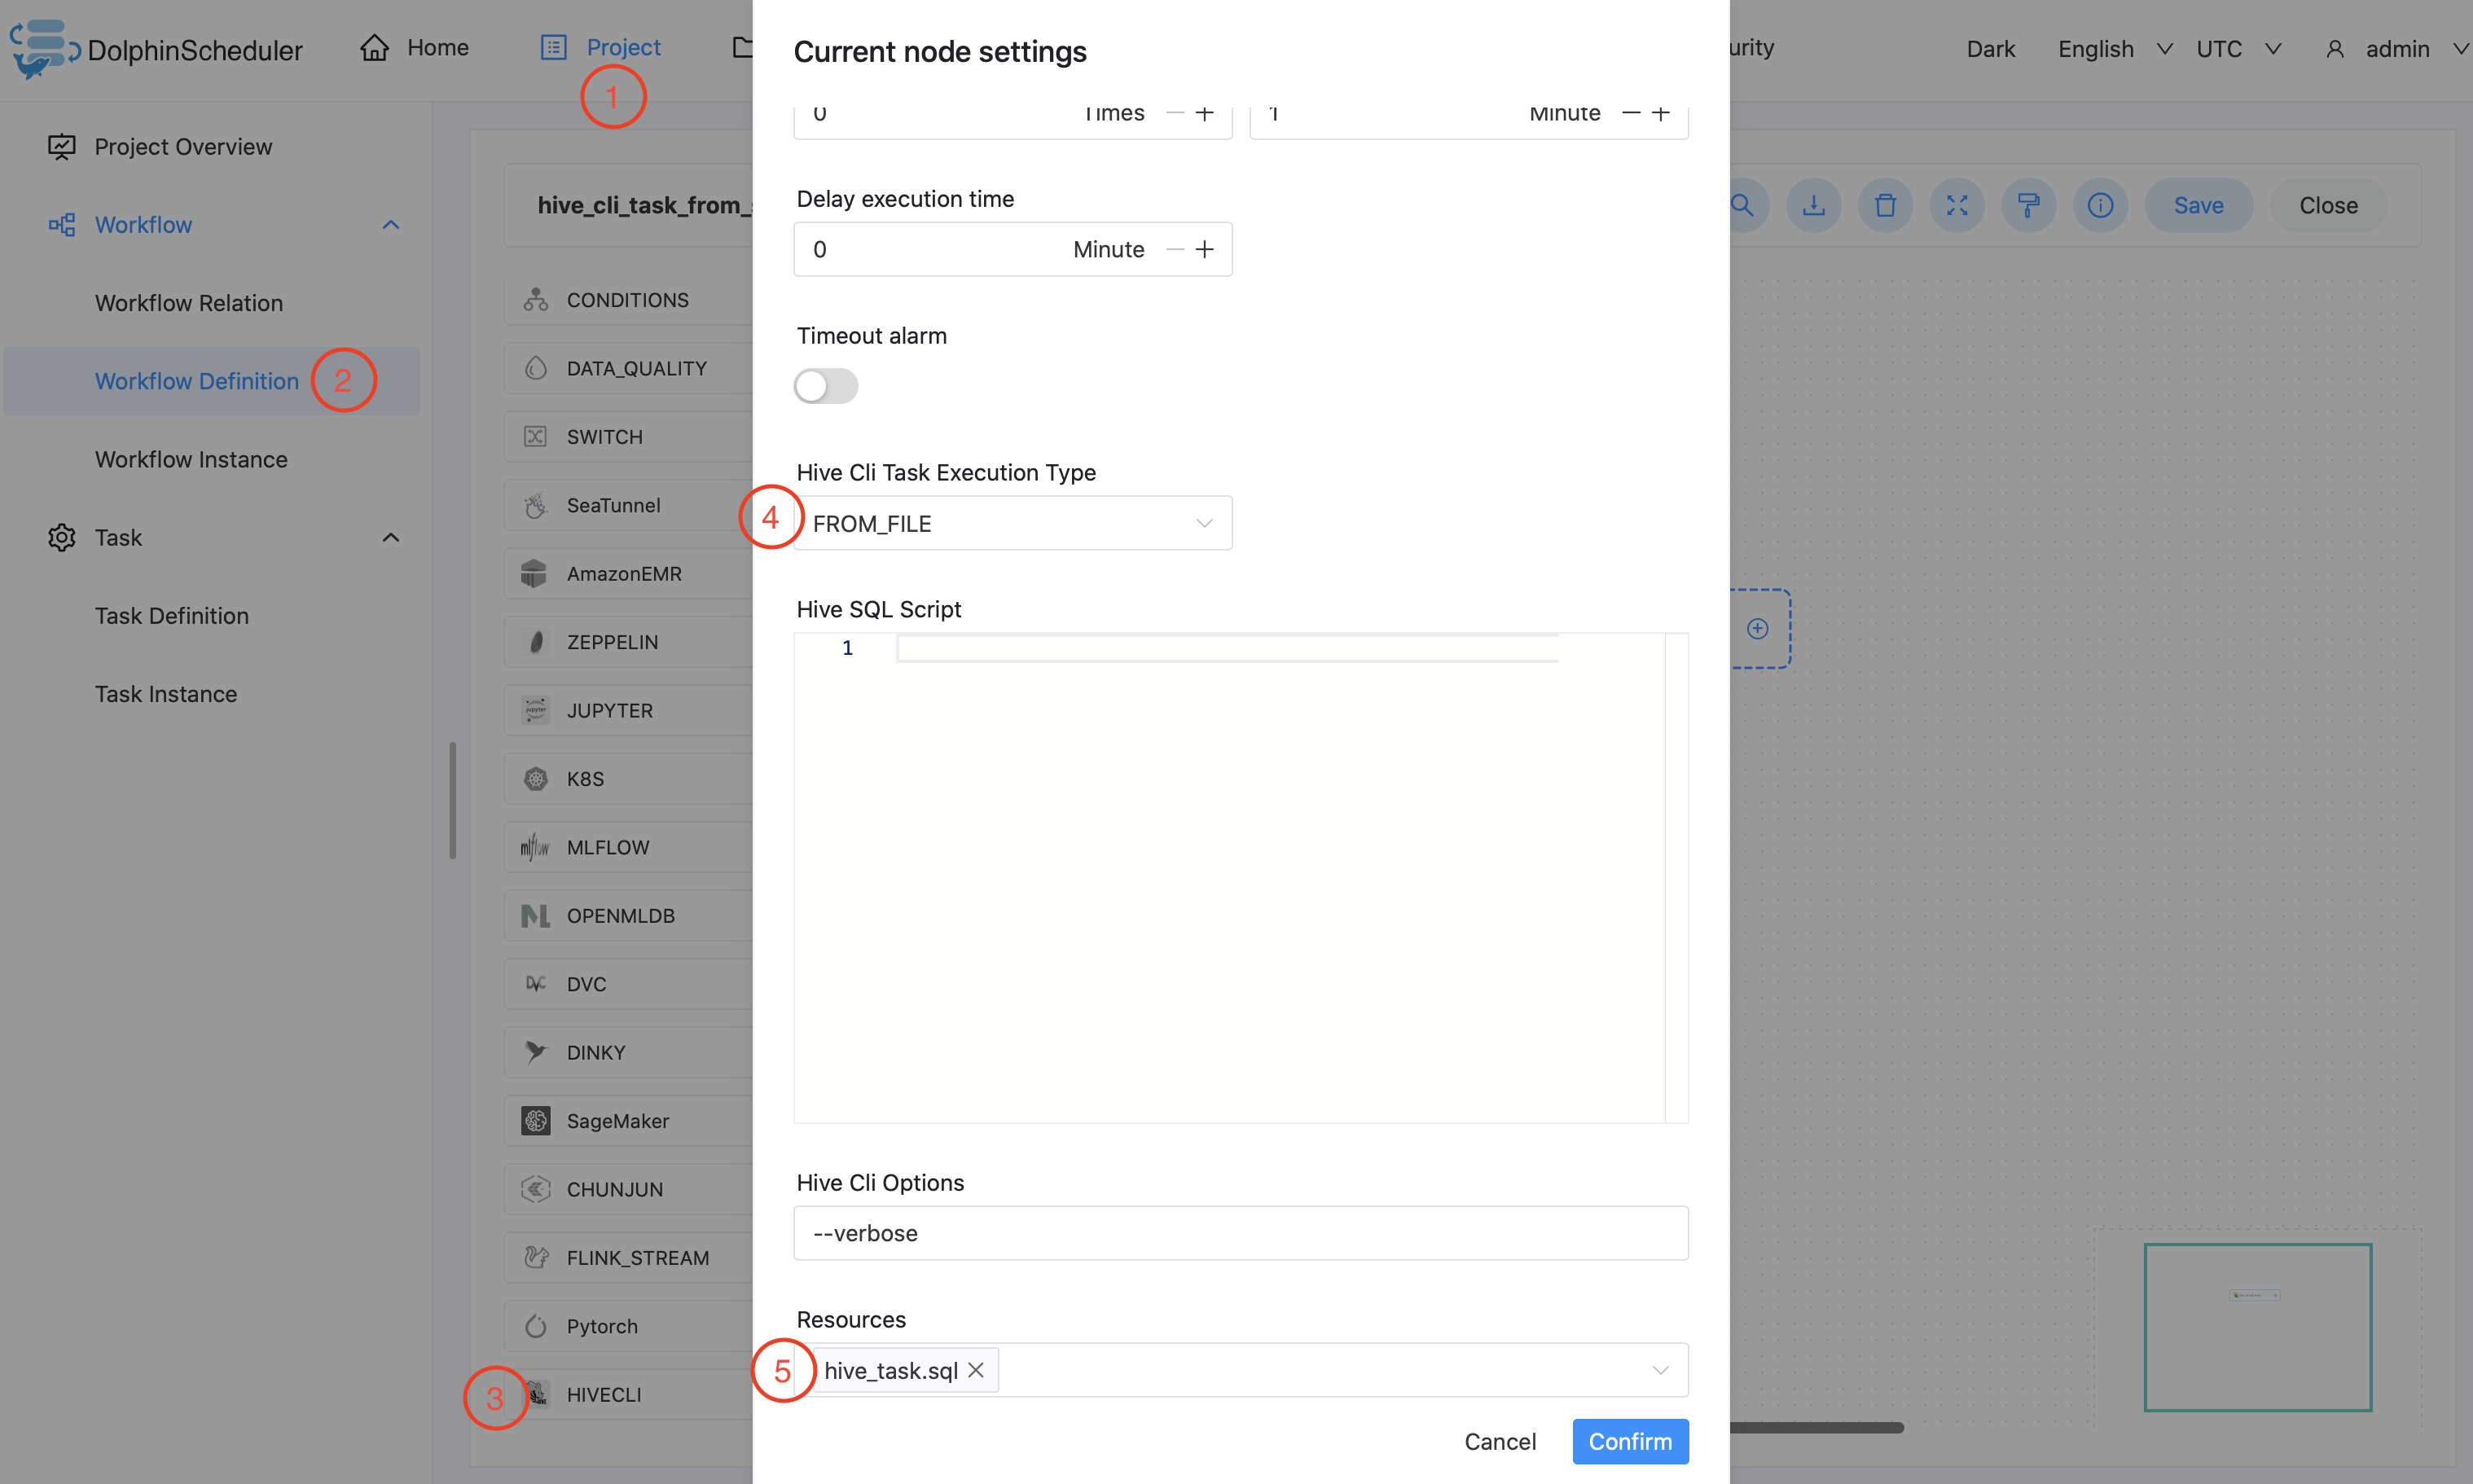This screenshot has width=2473, height=1484.
Task: Click the fullscreen expand icon in toolbar
Action: pos(1957,206)
